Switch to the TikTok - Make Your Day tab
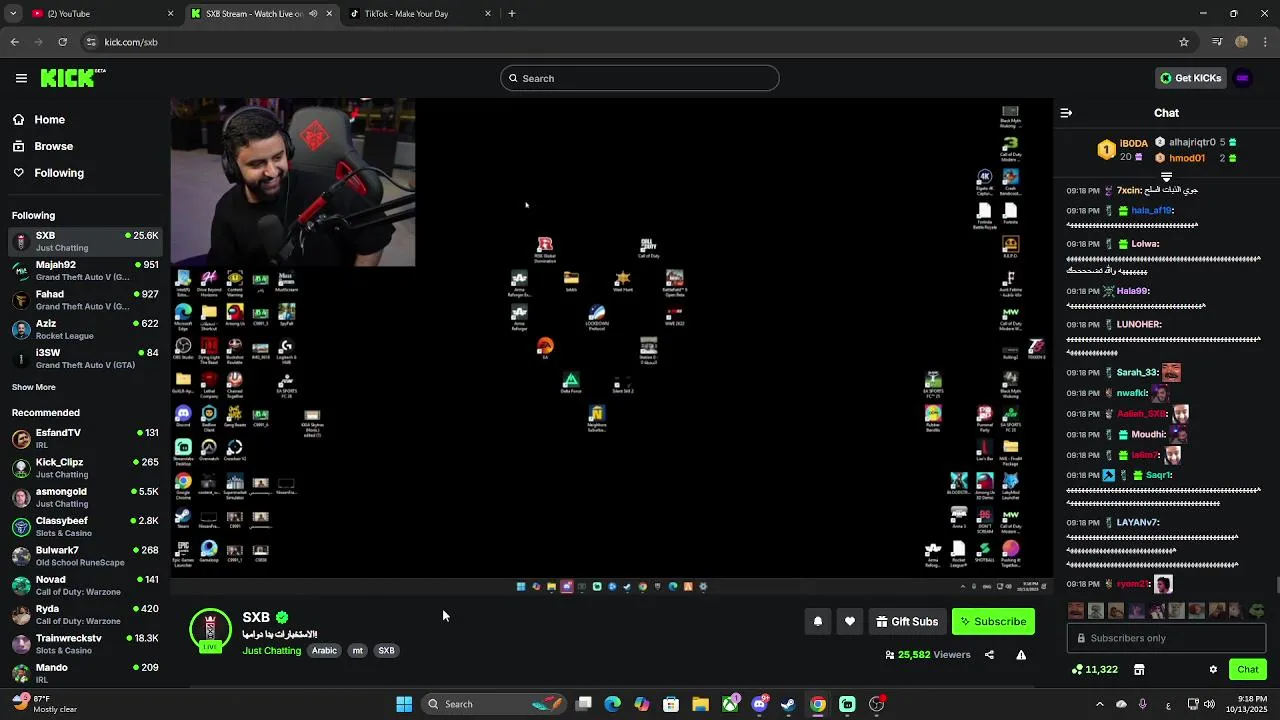 [x=418, y=14]
